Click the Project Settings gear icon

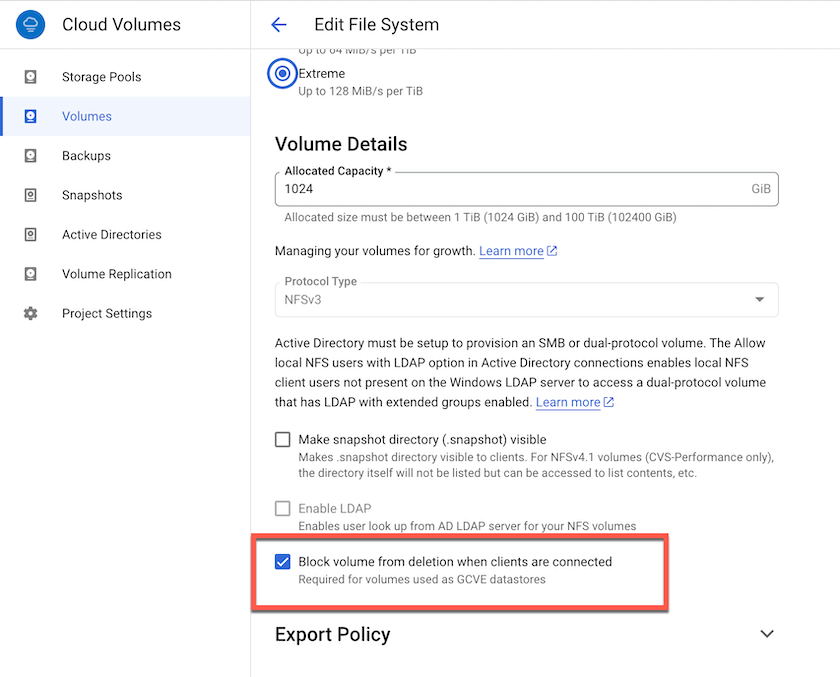31,313
